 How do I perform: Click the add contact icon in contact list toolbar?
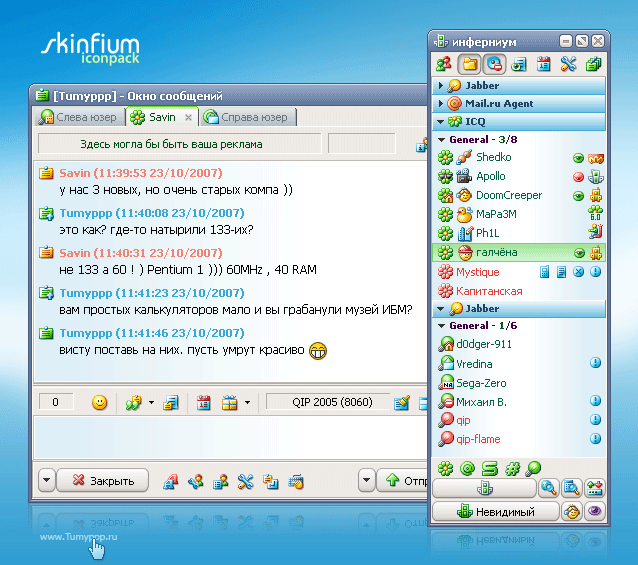pyautogui.click(x=444, y=64)
